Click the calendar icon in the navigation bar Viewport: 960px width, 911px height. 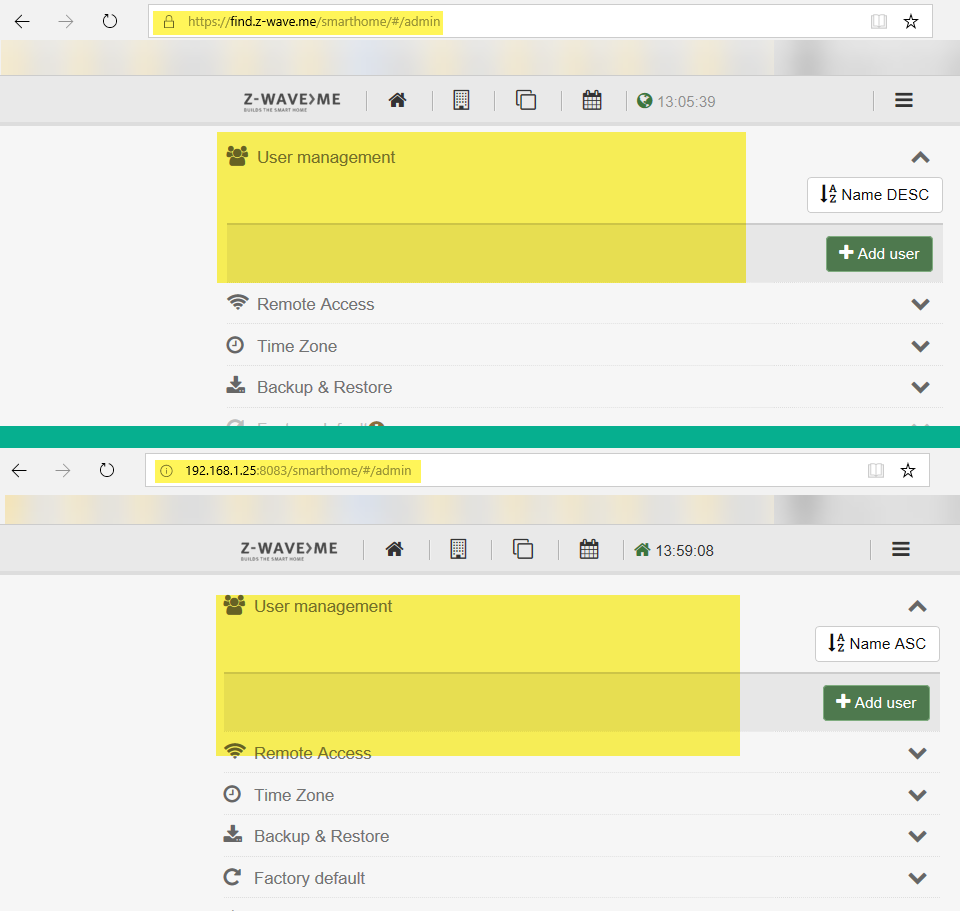pyautogui.click(x=592, y=100)
